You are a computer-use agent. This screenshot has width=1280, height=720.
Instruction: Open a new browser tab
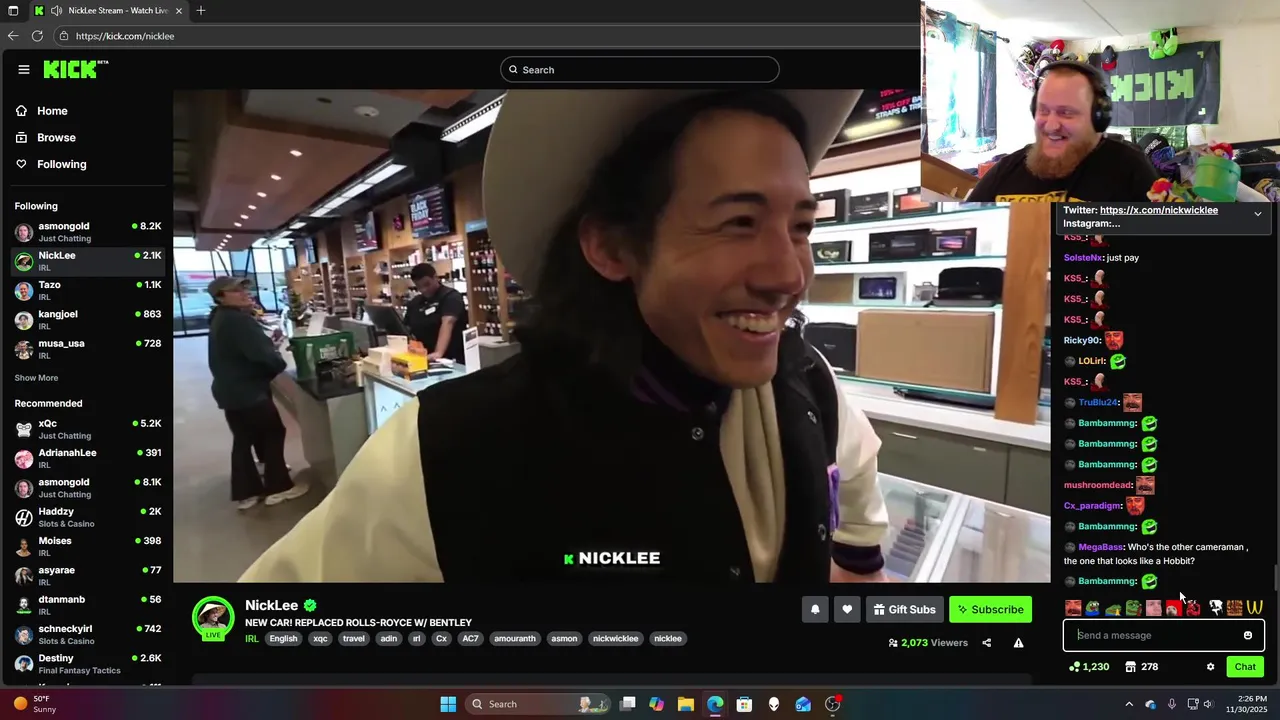click(x=201, y=10)
